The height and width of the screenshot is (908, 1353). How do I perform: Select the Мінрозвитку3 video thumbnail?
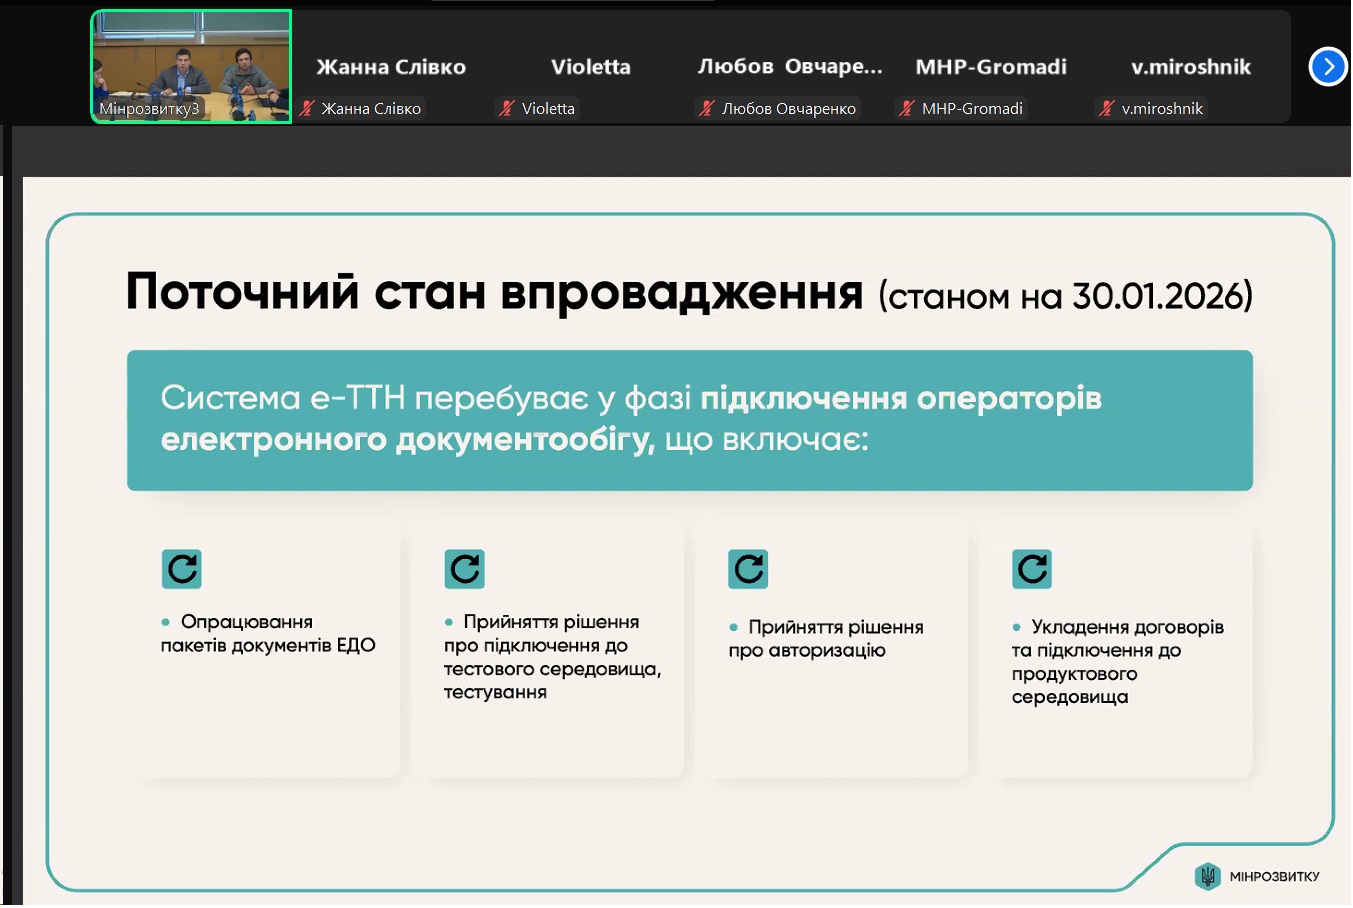coord(191,66)
